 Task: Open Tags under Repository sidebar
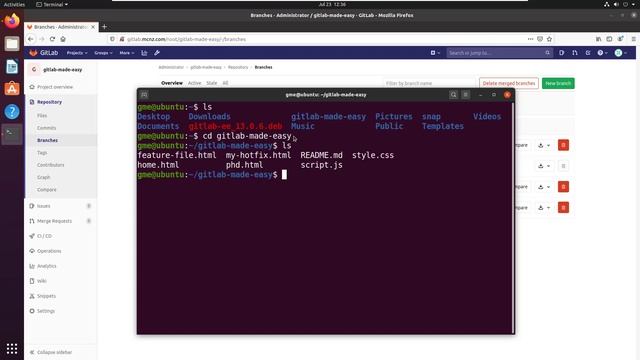pyautogui.click(x=42, y=153)
